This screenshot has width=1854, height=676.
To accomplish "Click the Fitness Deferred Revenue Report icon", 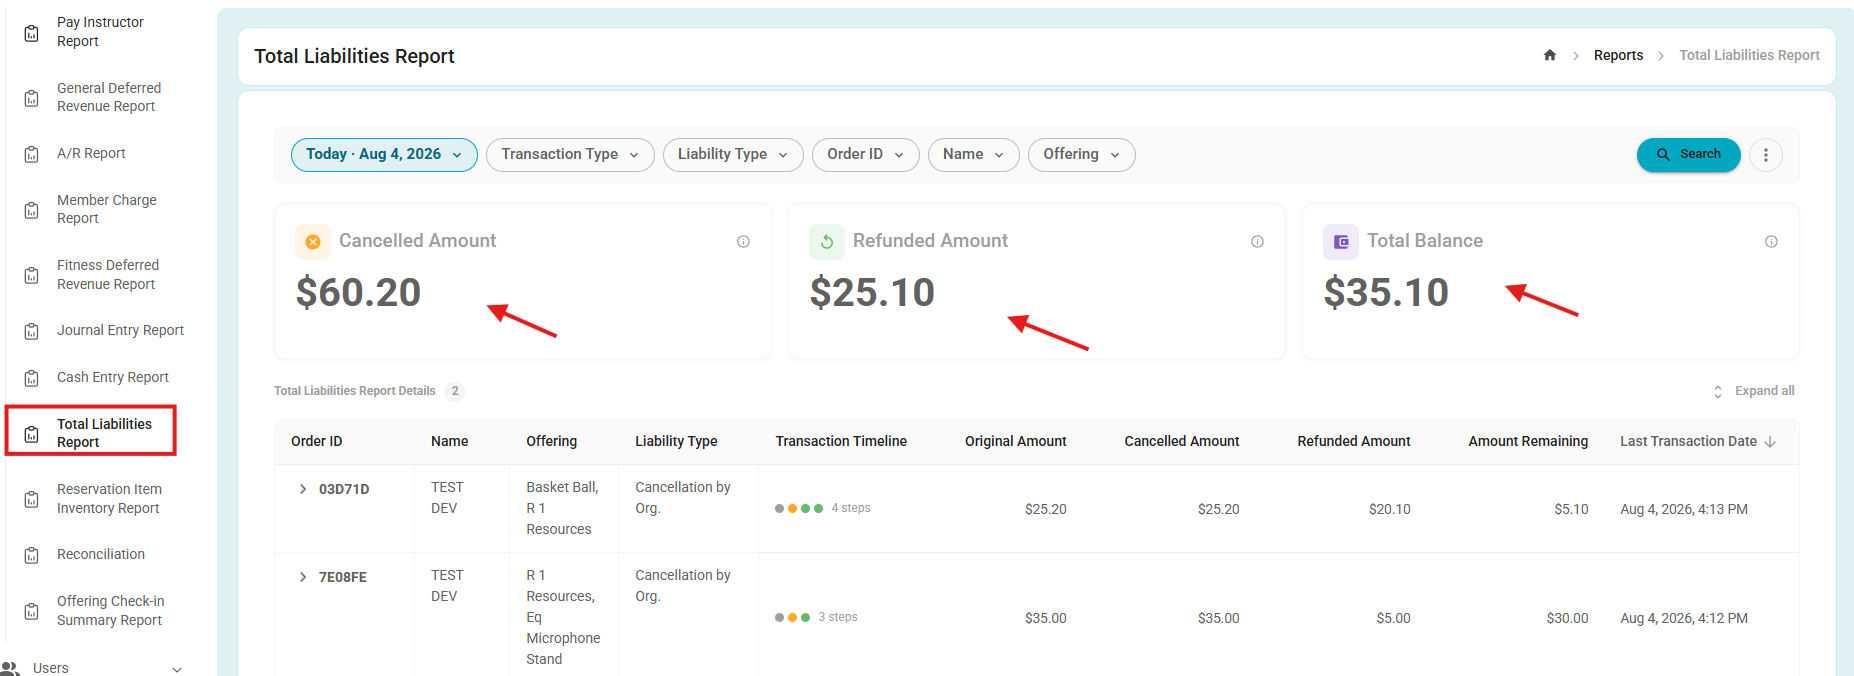I will [32, 275].
